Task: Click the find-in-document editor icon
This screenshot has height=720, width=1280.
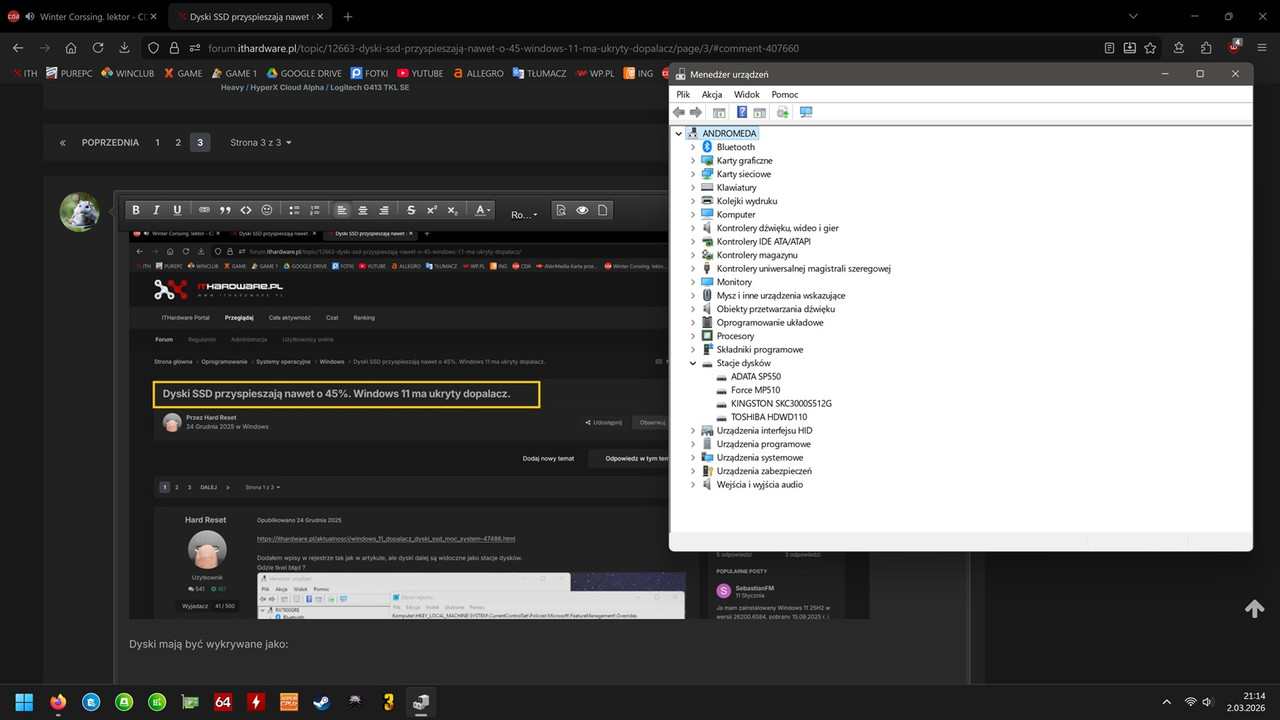Action: tap(561, 210)
